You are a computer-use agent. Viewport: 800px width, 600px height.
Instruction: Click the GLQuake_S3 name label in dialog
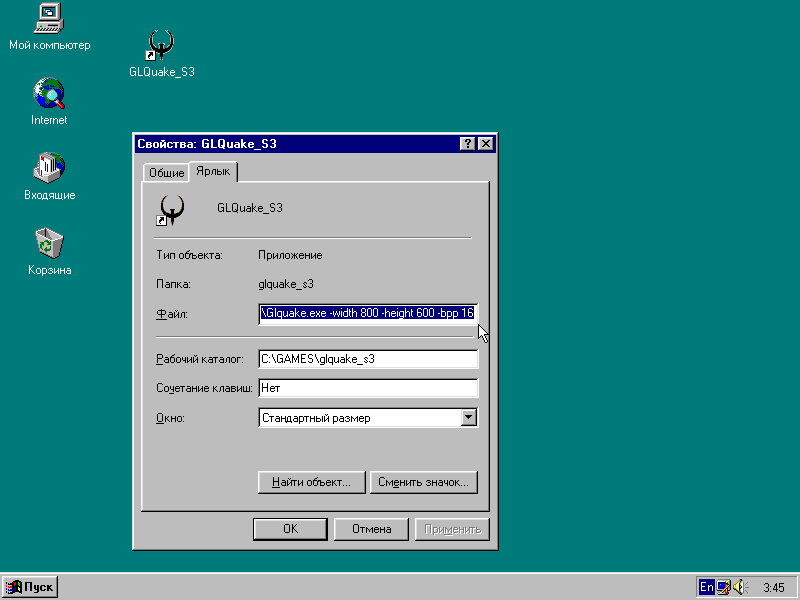(249, 208)
